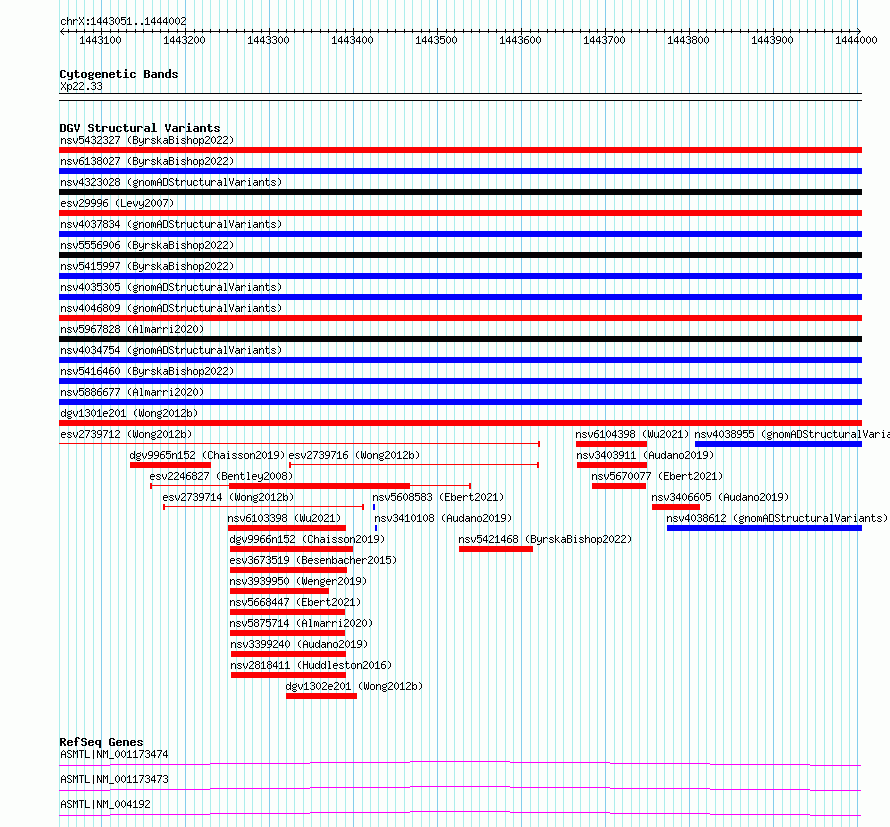The width and height of the screenshot is (890, 827).
Task: Click the nsv3939950 (Wenger2019) label
Action: coord(298,581)
